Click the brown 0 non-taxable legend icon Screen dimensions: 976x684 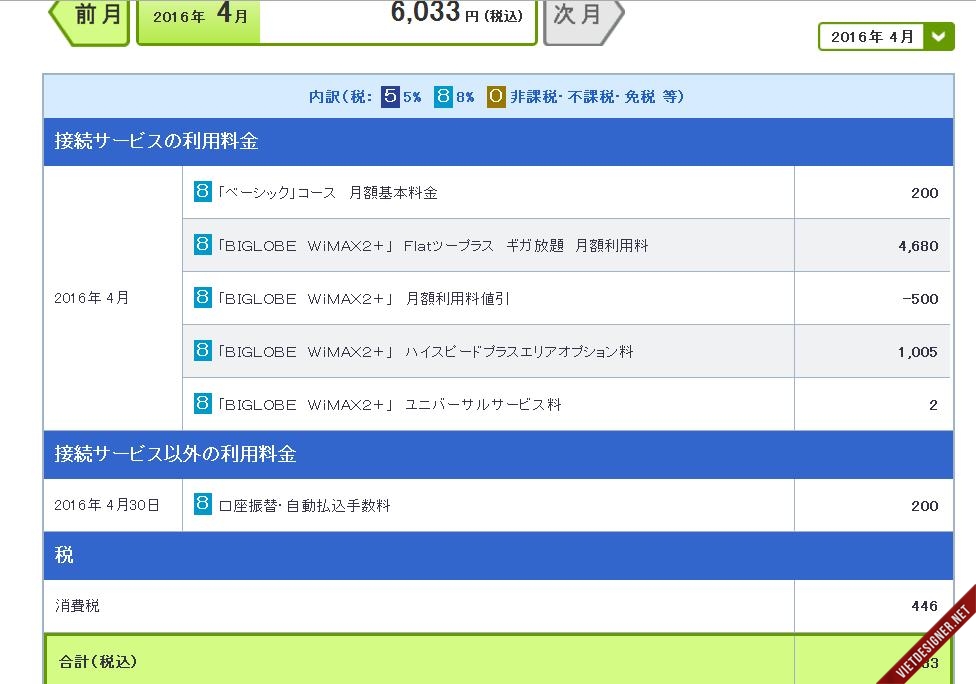[x=496, y=96]
